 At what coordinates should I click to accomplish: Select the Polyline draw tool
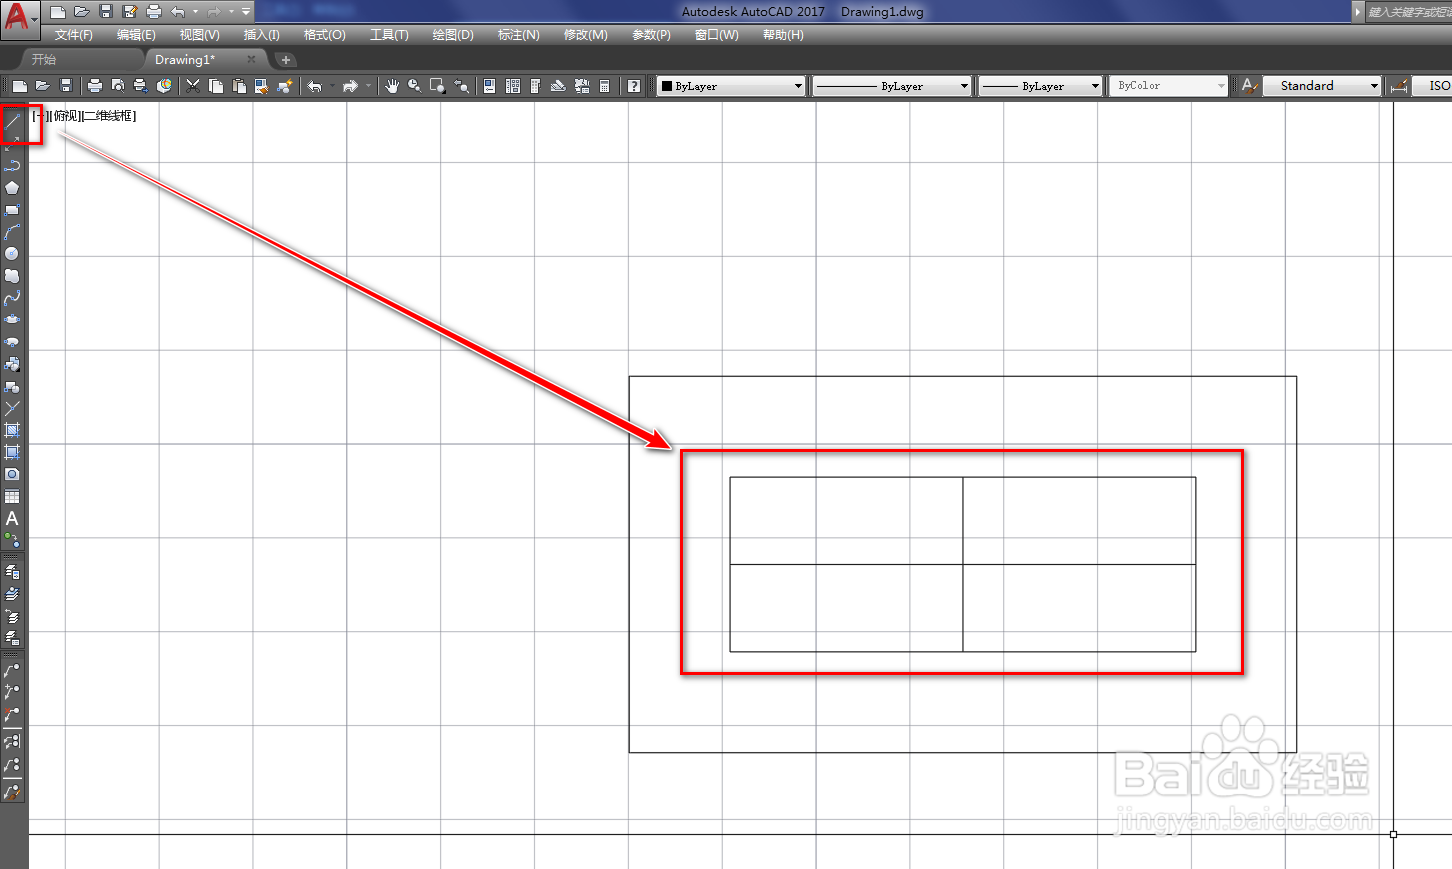click(12, 165)
